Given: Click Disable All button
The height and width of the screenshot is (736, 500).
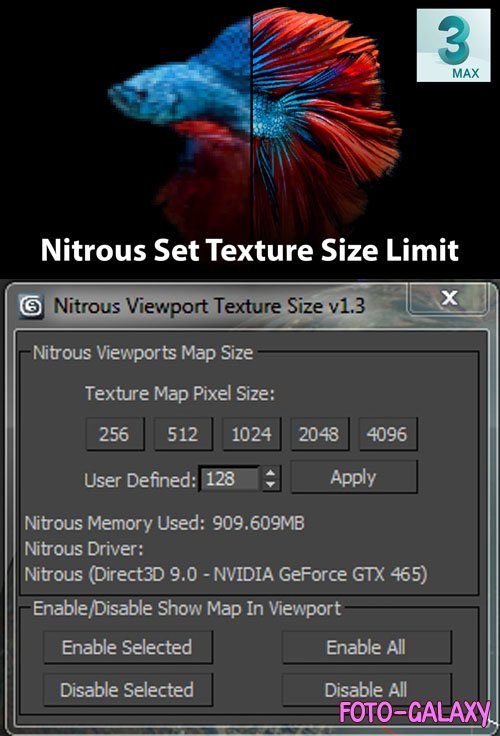Looking at the screenshot, I should tap(367, 690).
